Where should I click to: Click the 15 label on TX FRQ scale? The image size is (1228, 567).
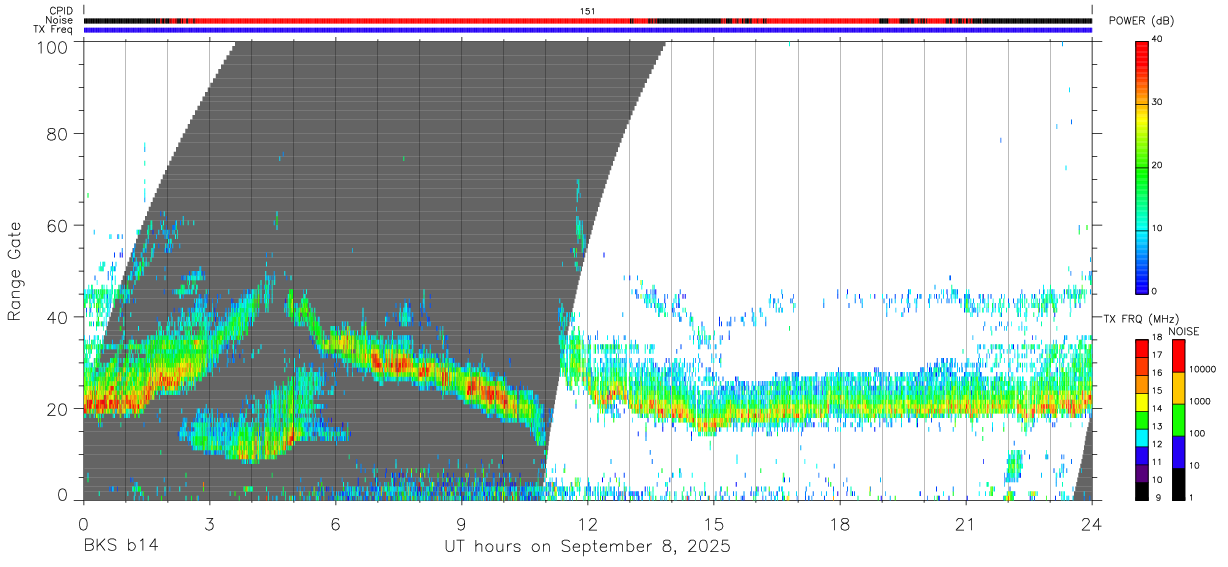coord(1158,390)
